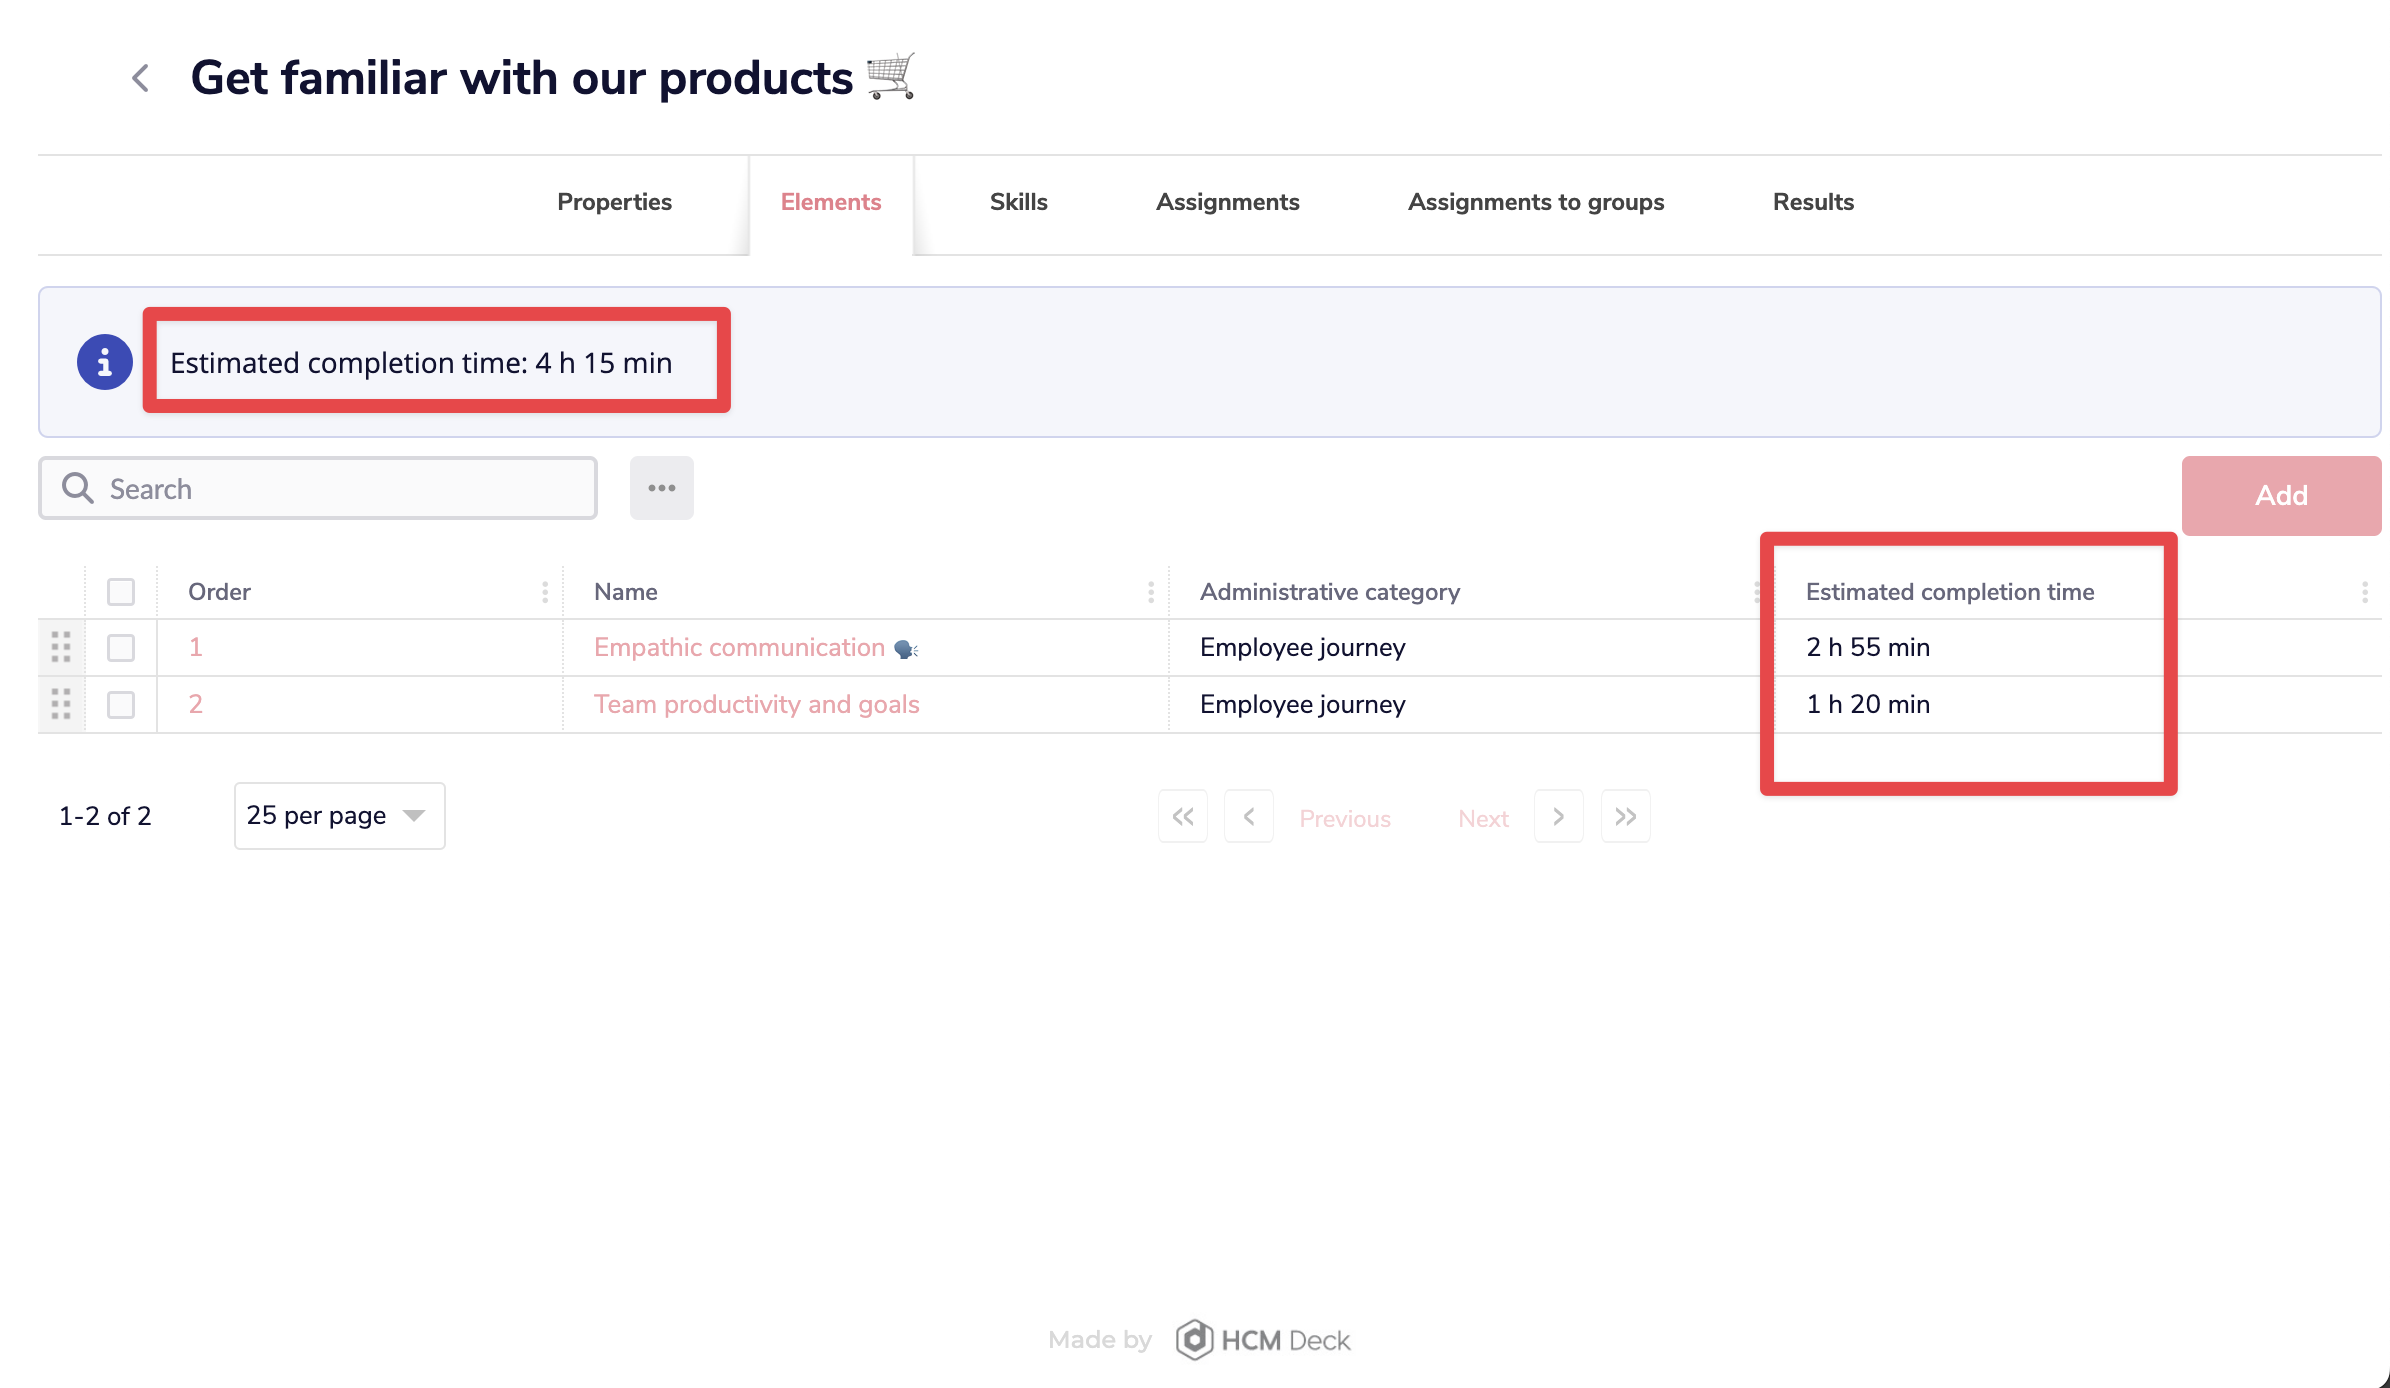Jump to last page with double-right arrow
This screenshot has height=1388, width=2390.
click(1626, 817)
